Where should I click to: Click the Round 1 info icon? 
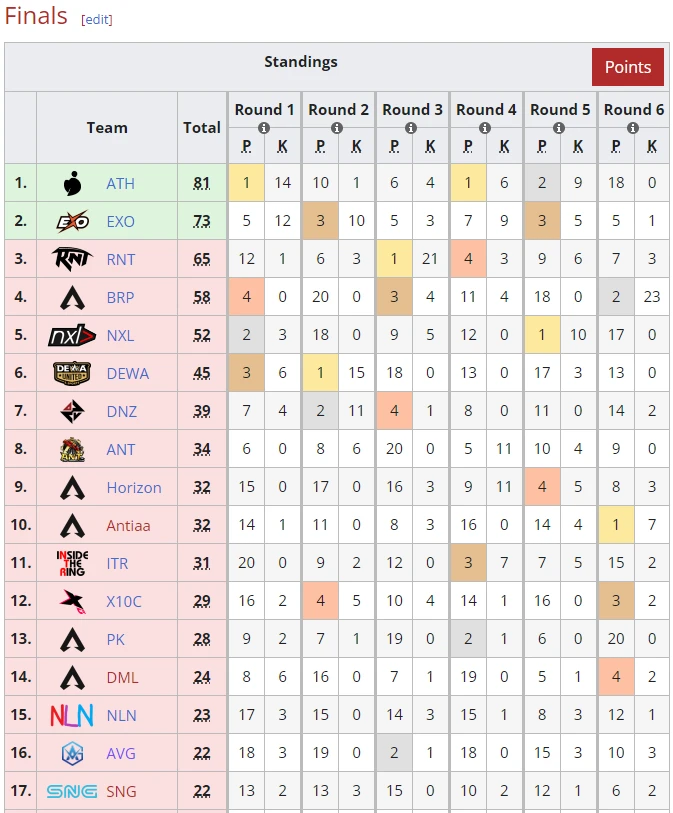tap(264, 128)
